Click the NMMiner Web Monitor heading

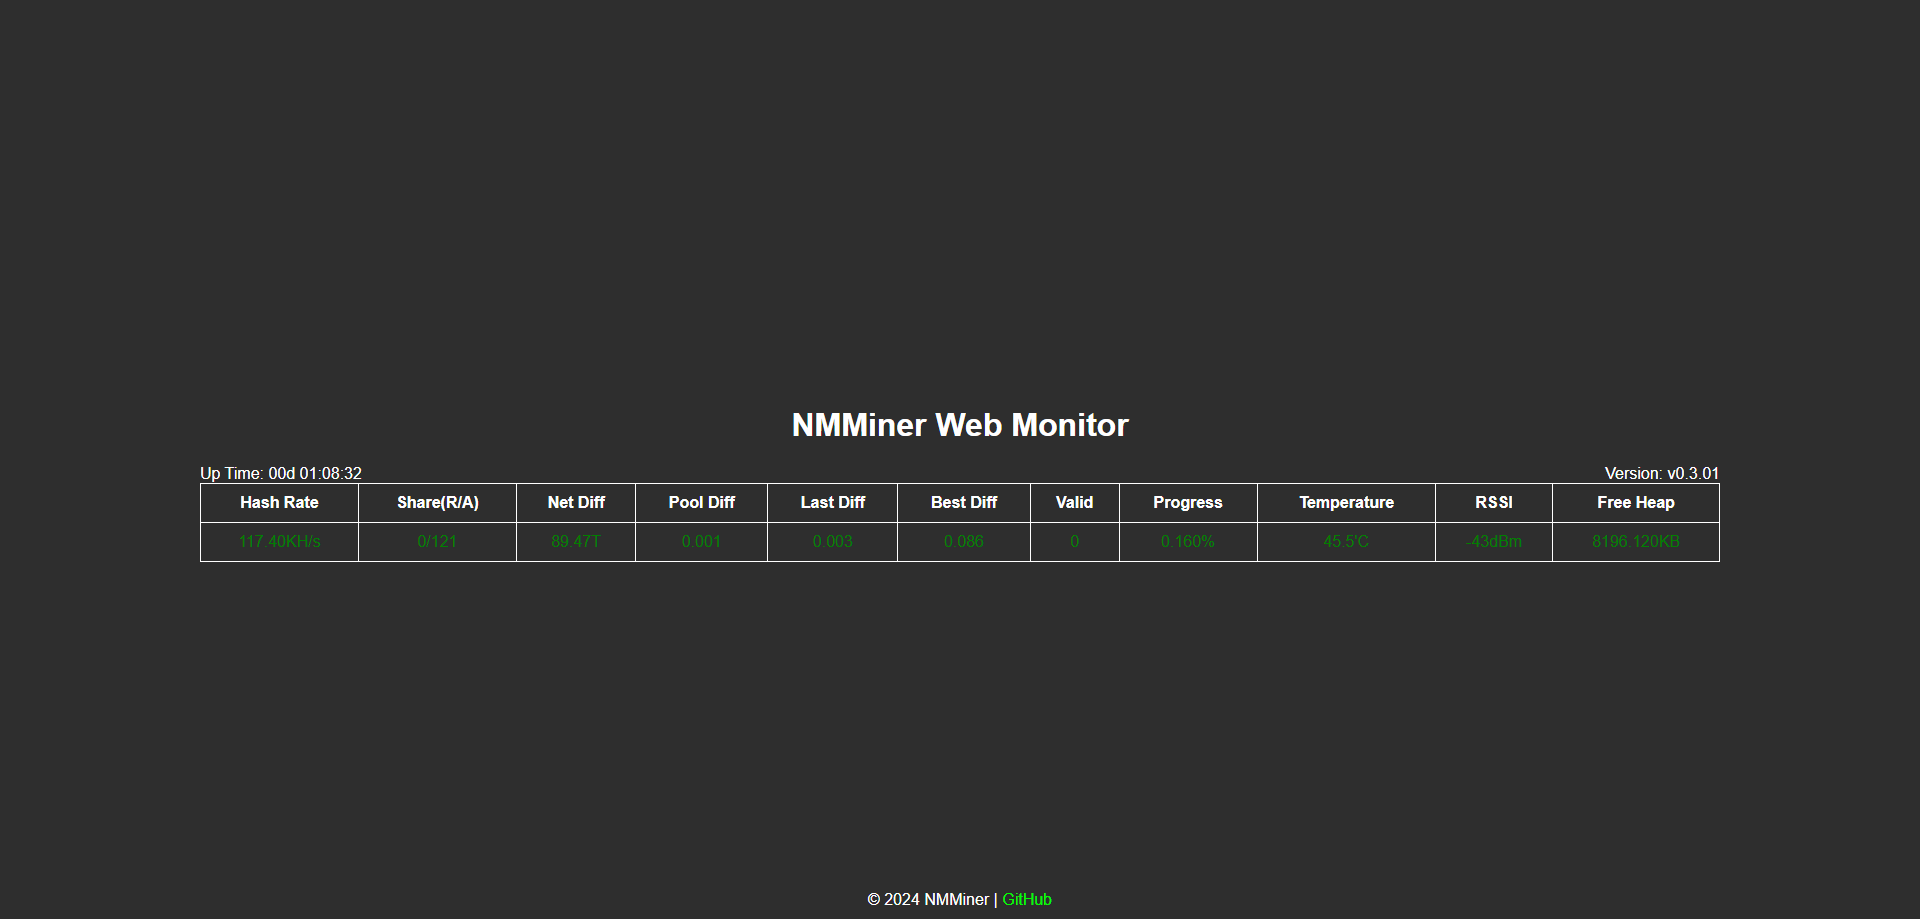click(960, 425)
